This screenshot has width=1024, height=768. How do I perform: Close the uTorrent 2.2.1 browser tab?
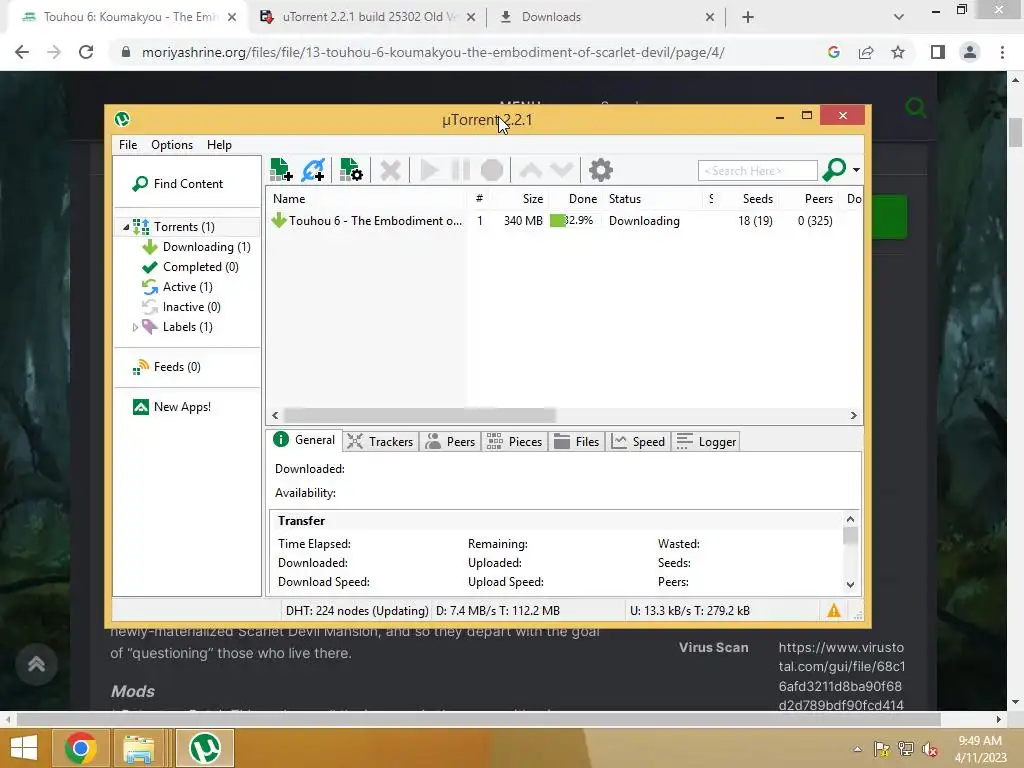pyautogui.click(x=471, y=18)
